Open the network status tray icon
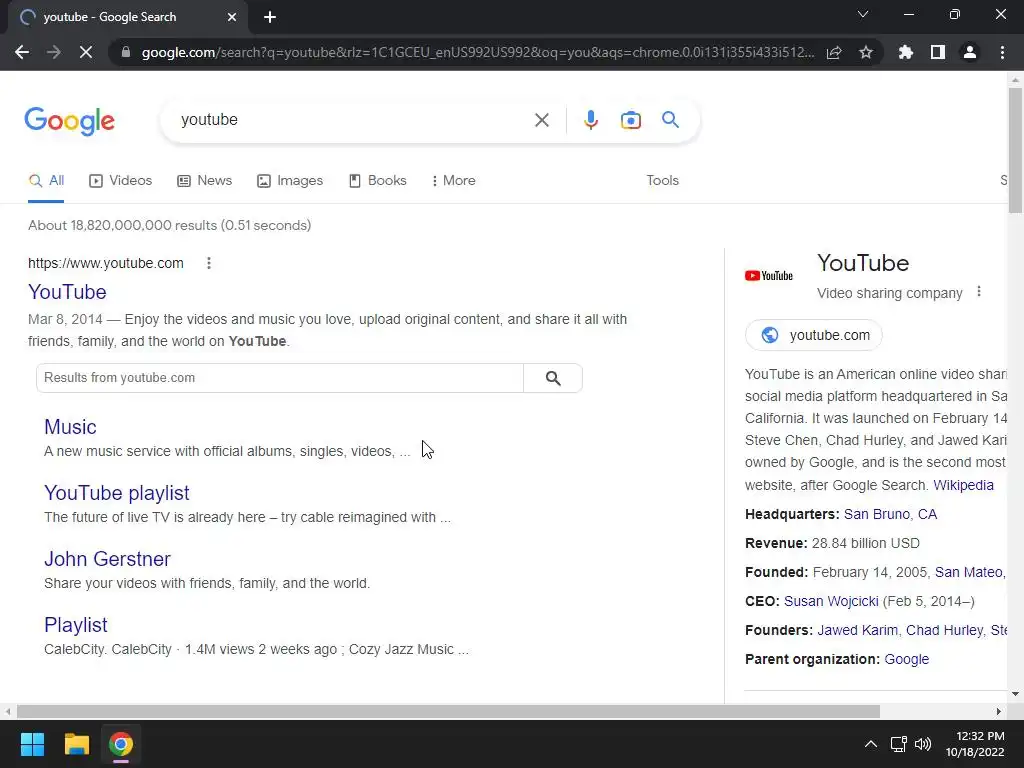This screenshot has height=768, width=1024. [x=899, y=744]
